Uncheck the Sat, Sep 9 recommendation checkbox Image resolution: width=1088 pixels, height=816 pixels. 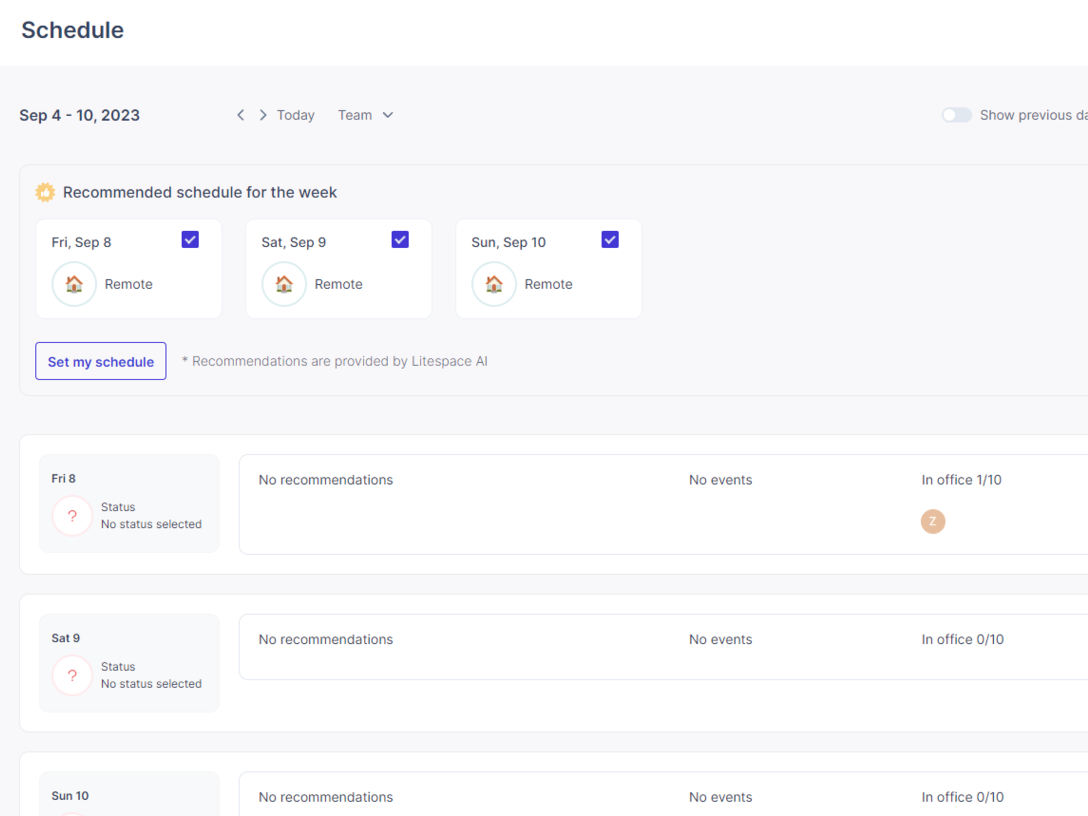pos(400,240)
